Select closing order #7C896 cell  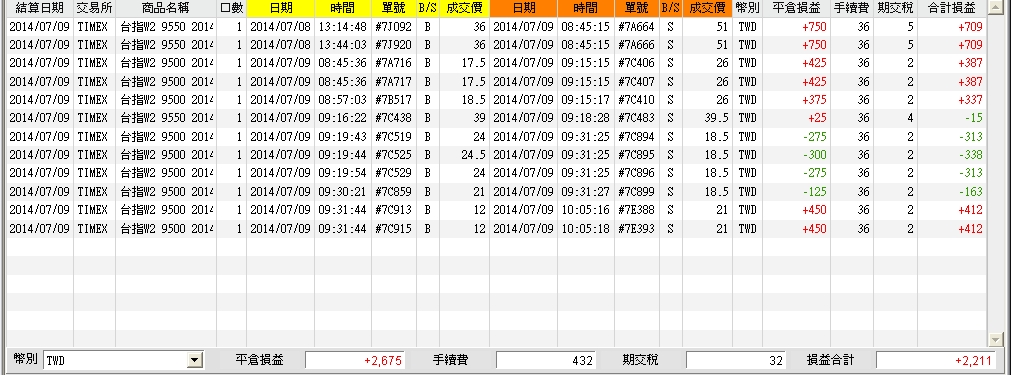636,173
